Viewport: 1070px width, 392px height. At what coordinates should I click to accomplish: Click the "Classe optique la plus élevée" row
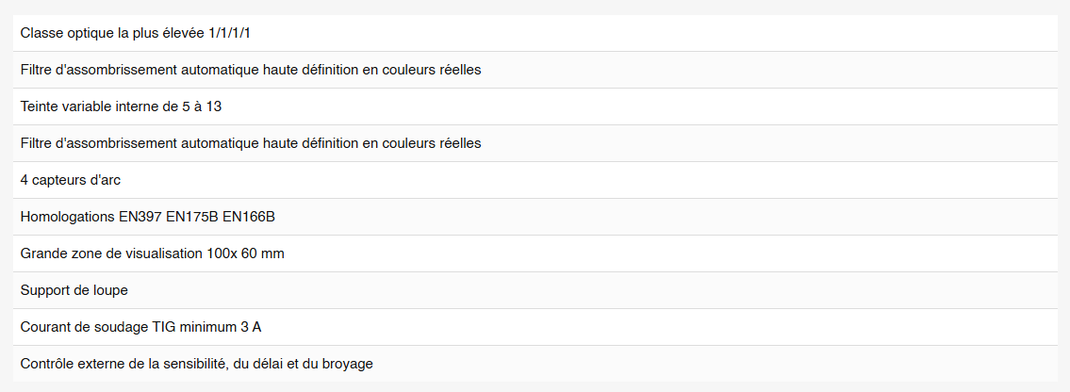point(535,33)
